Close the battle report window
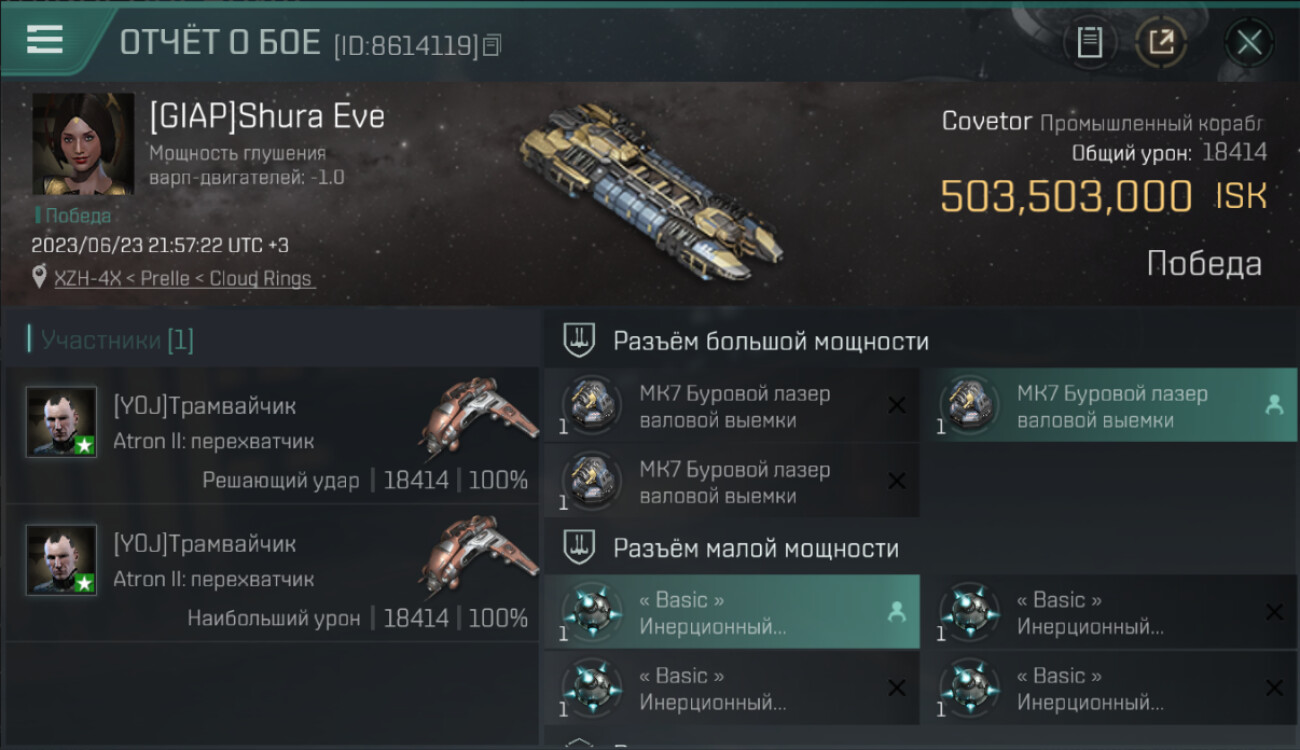This screenshot has width=1300, height=750. point(1249,42)
